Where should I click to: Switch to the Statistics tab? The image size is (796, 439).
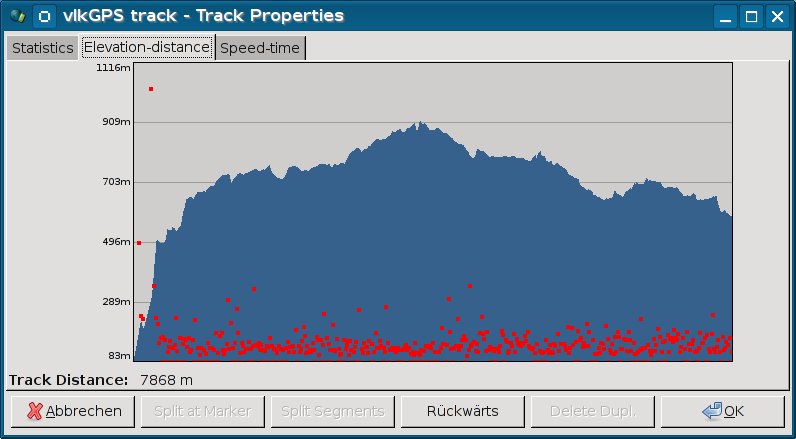42,48
